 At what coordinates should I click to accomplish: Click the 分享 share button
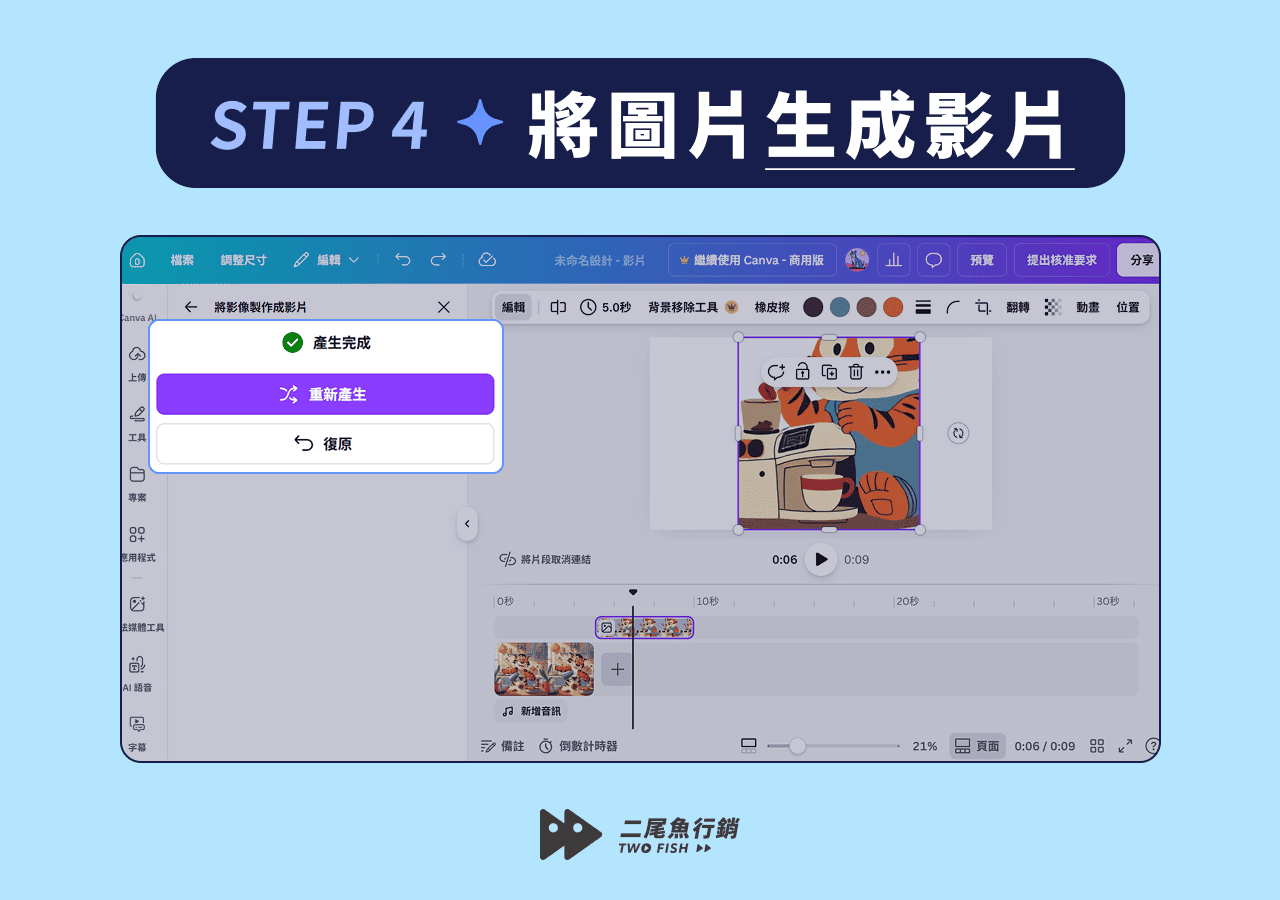pos(1139,260)
